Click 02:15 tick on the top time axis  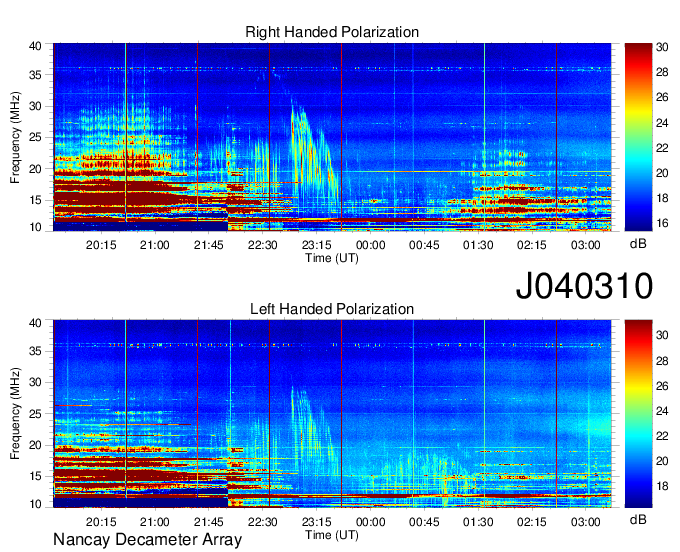coord(532,245)
